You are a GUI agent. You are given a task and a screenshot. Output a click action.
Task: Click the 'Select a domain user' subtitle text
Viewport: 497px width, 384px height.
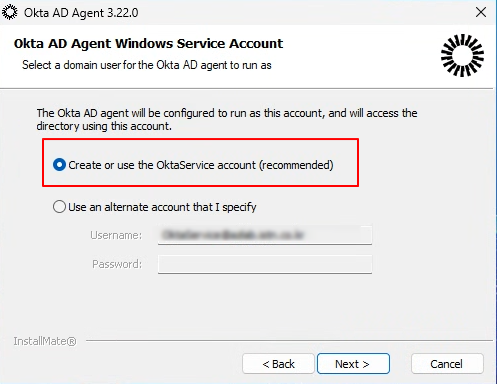[147, 65]
